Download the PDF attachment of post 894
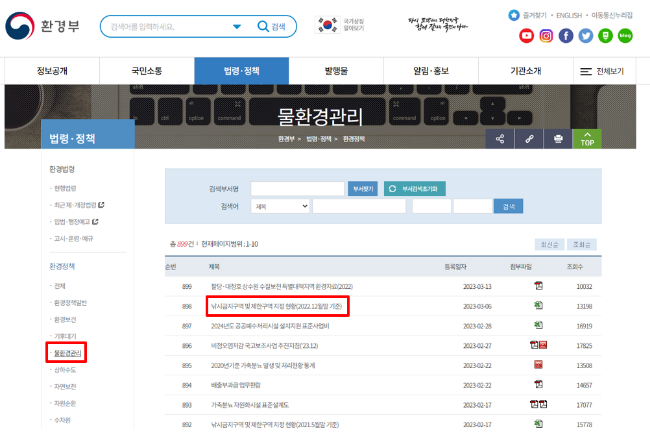The height and width of the screenshot is (444, 650). pos(538,384)
